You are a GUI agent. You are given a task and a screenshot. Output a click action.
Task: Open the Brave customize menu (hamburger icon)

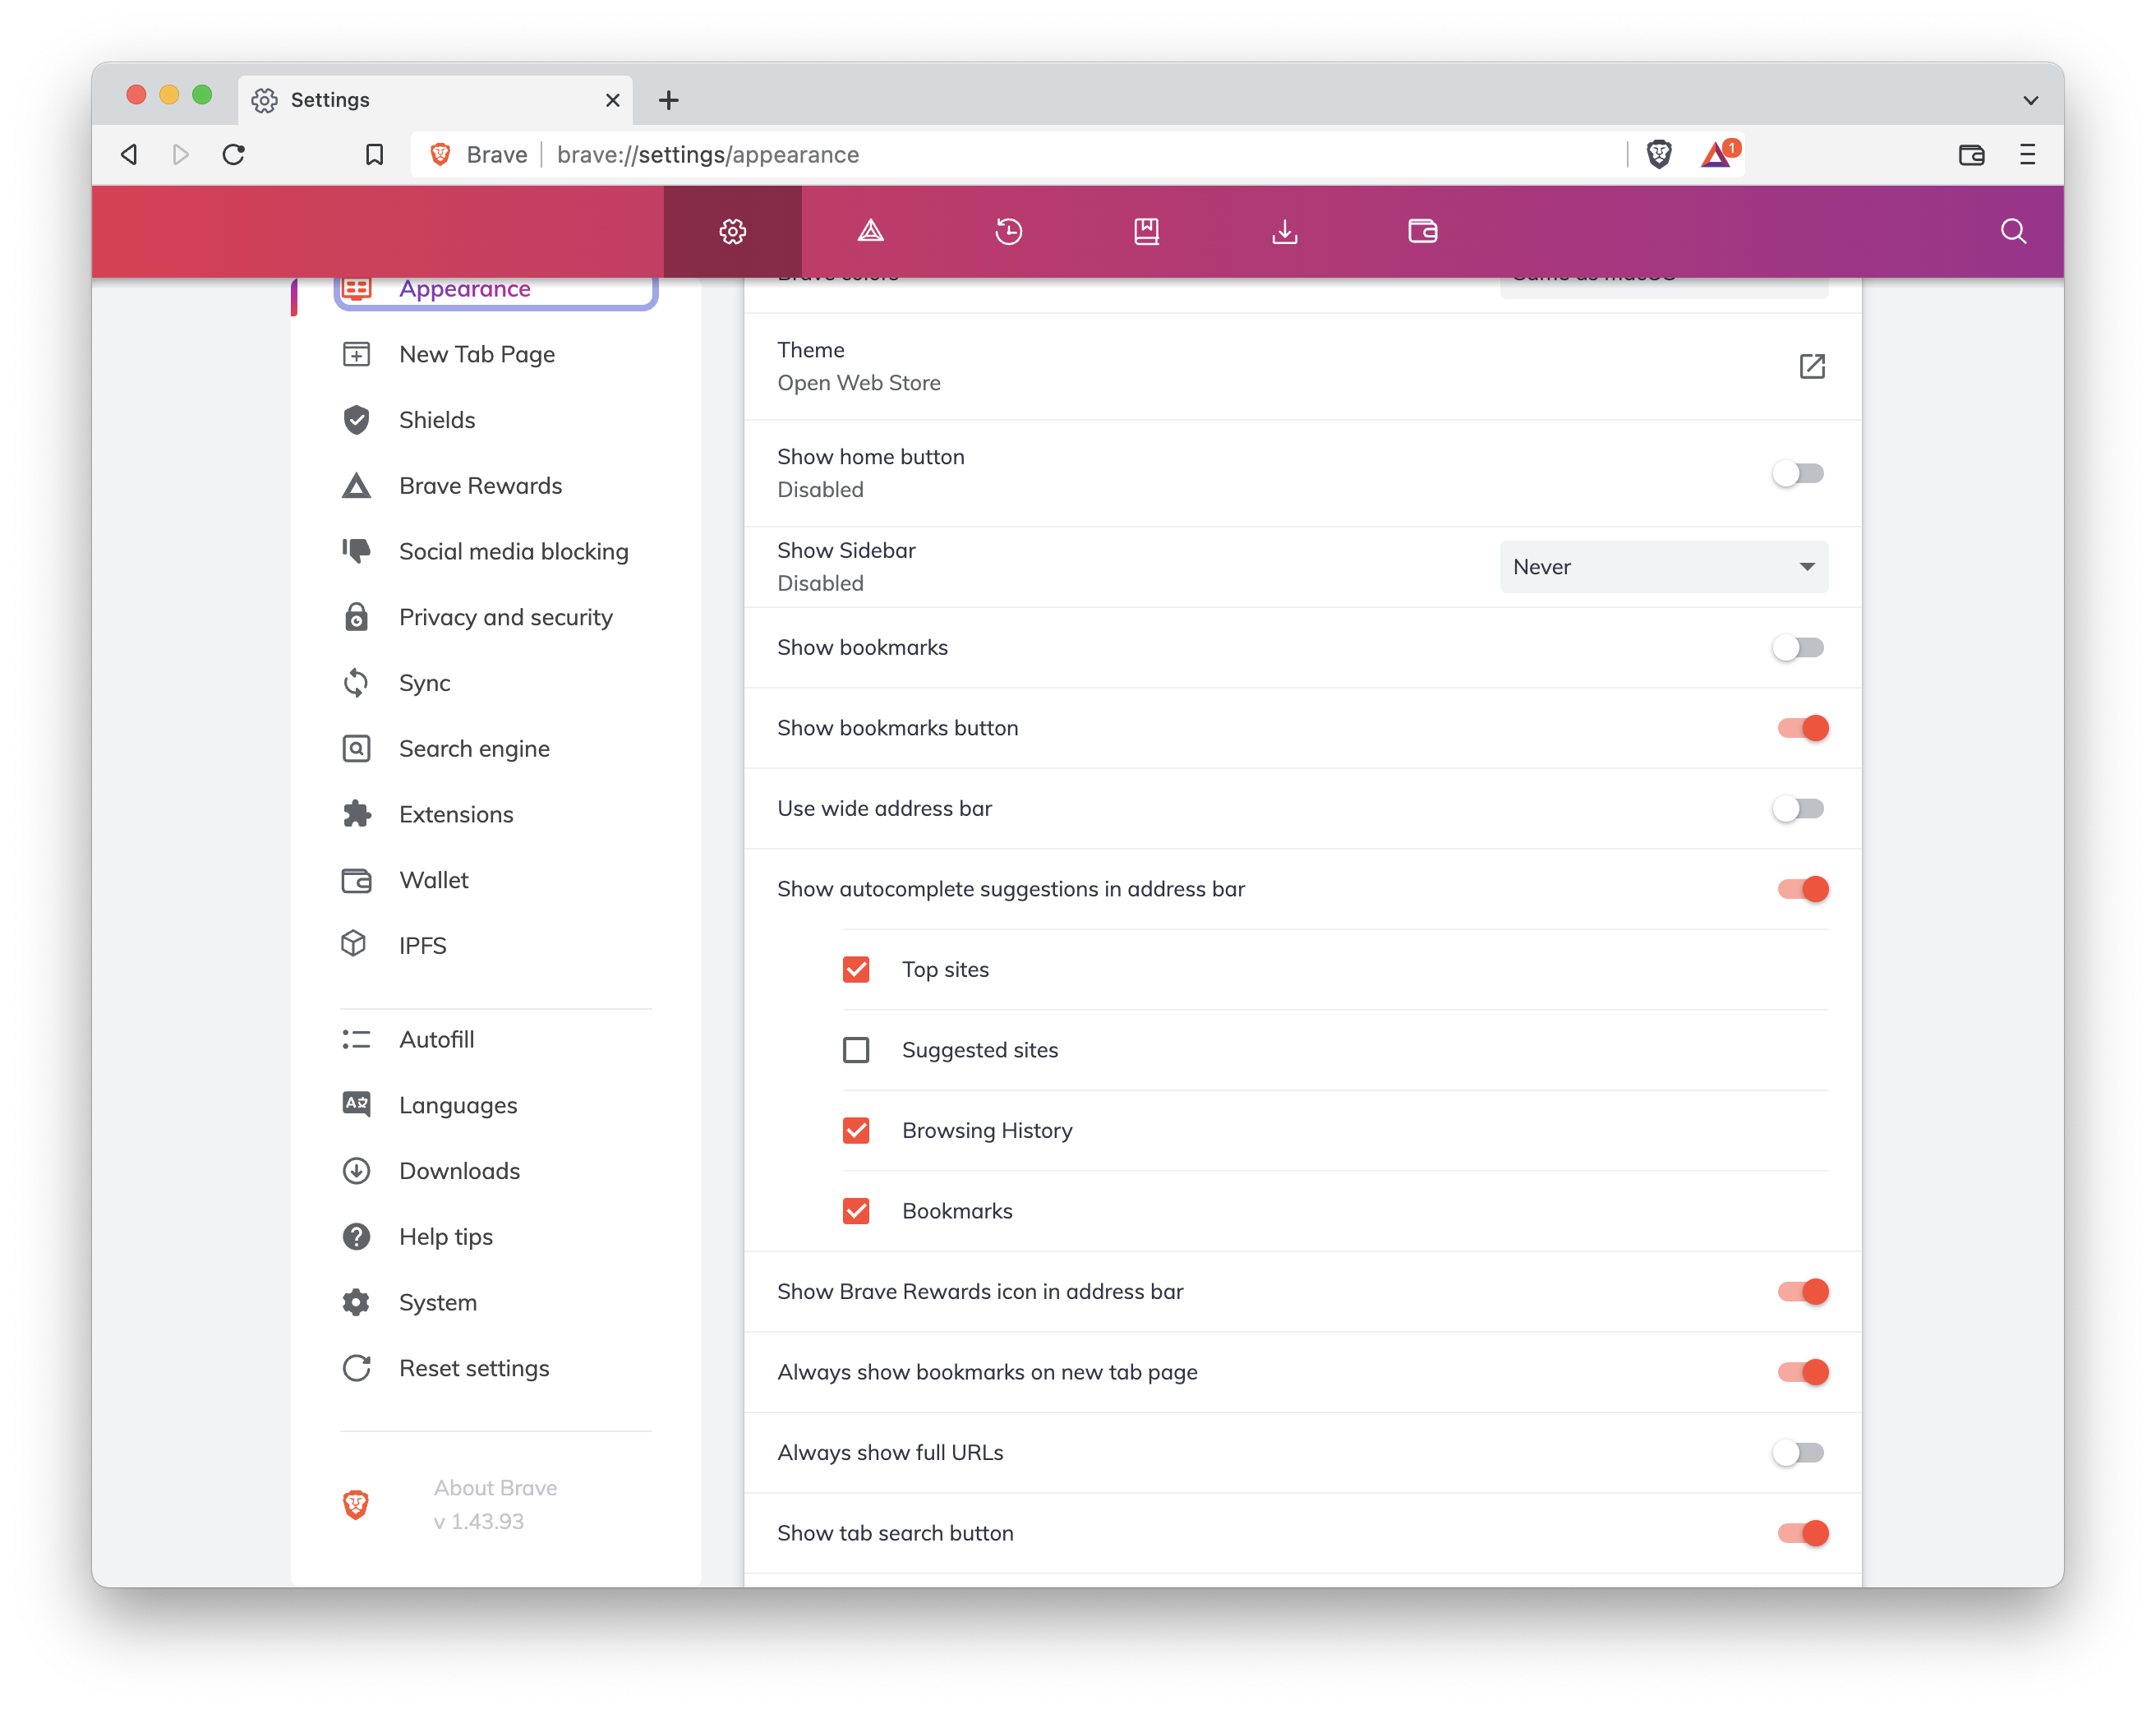point(2028,155)
